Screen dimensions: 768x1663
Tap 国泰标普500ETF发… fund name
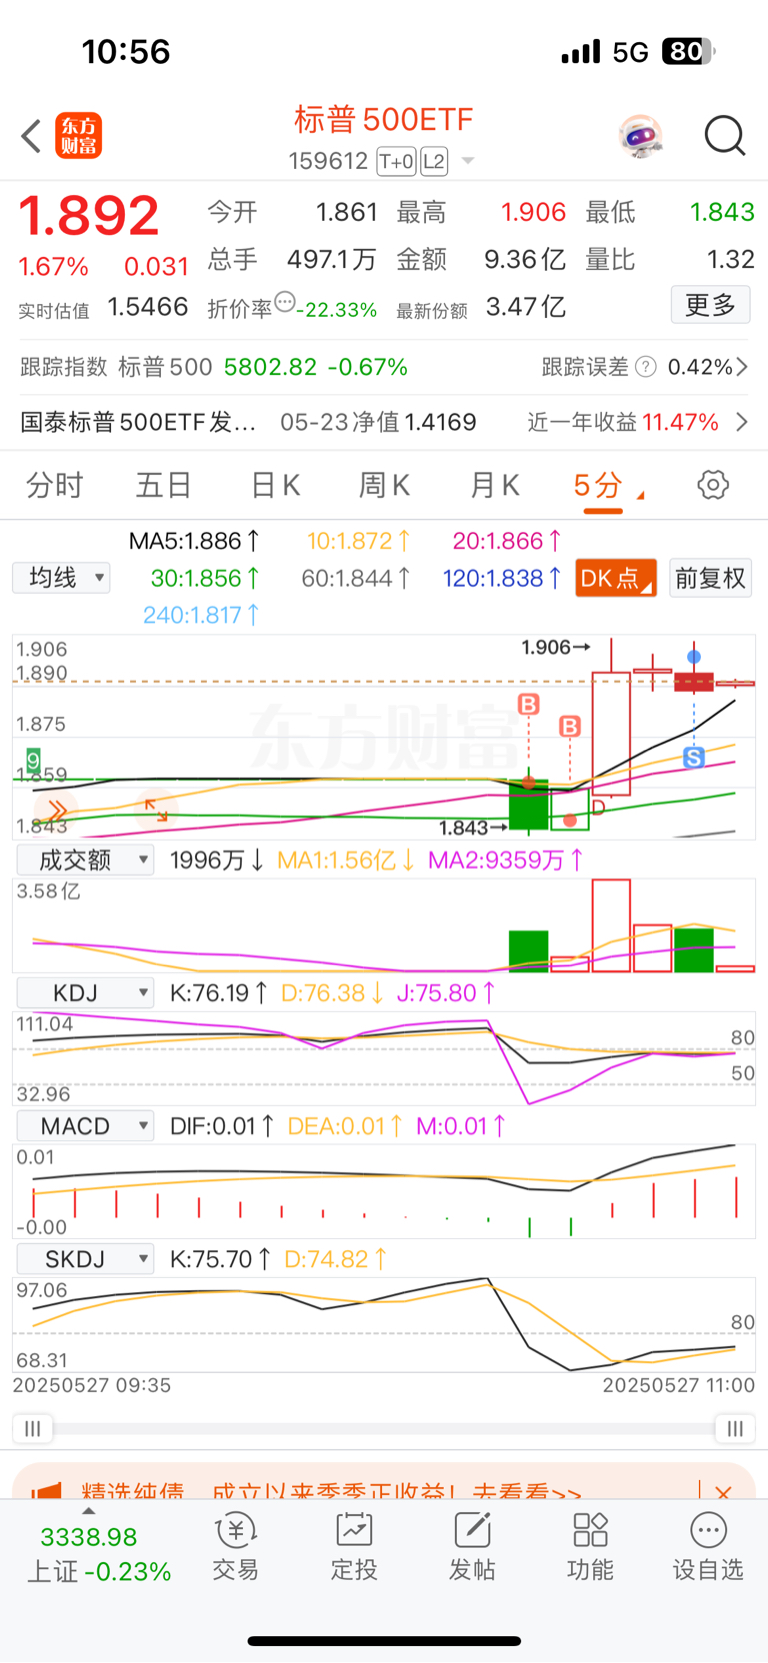[x=138, y=422]
